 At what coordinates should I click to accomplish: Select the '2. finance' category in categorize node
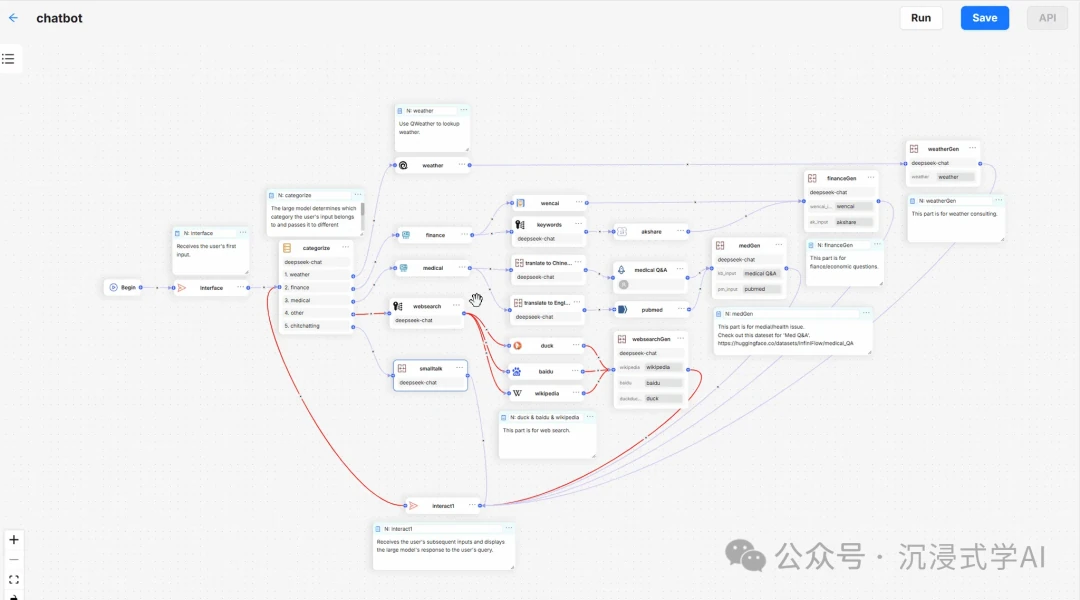[297, 287]
